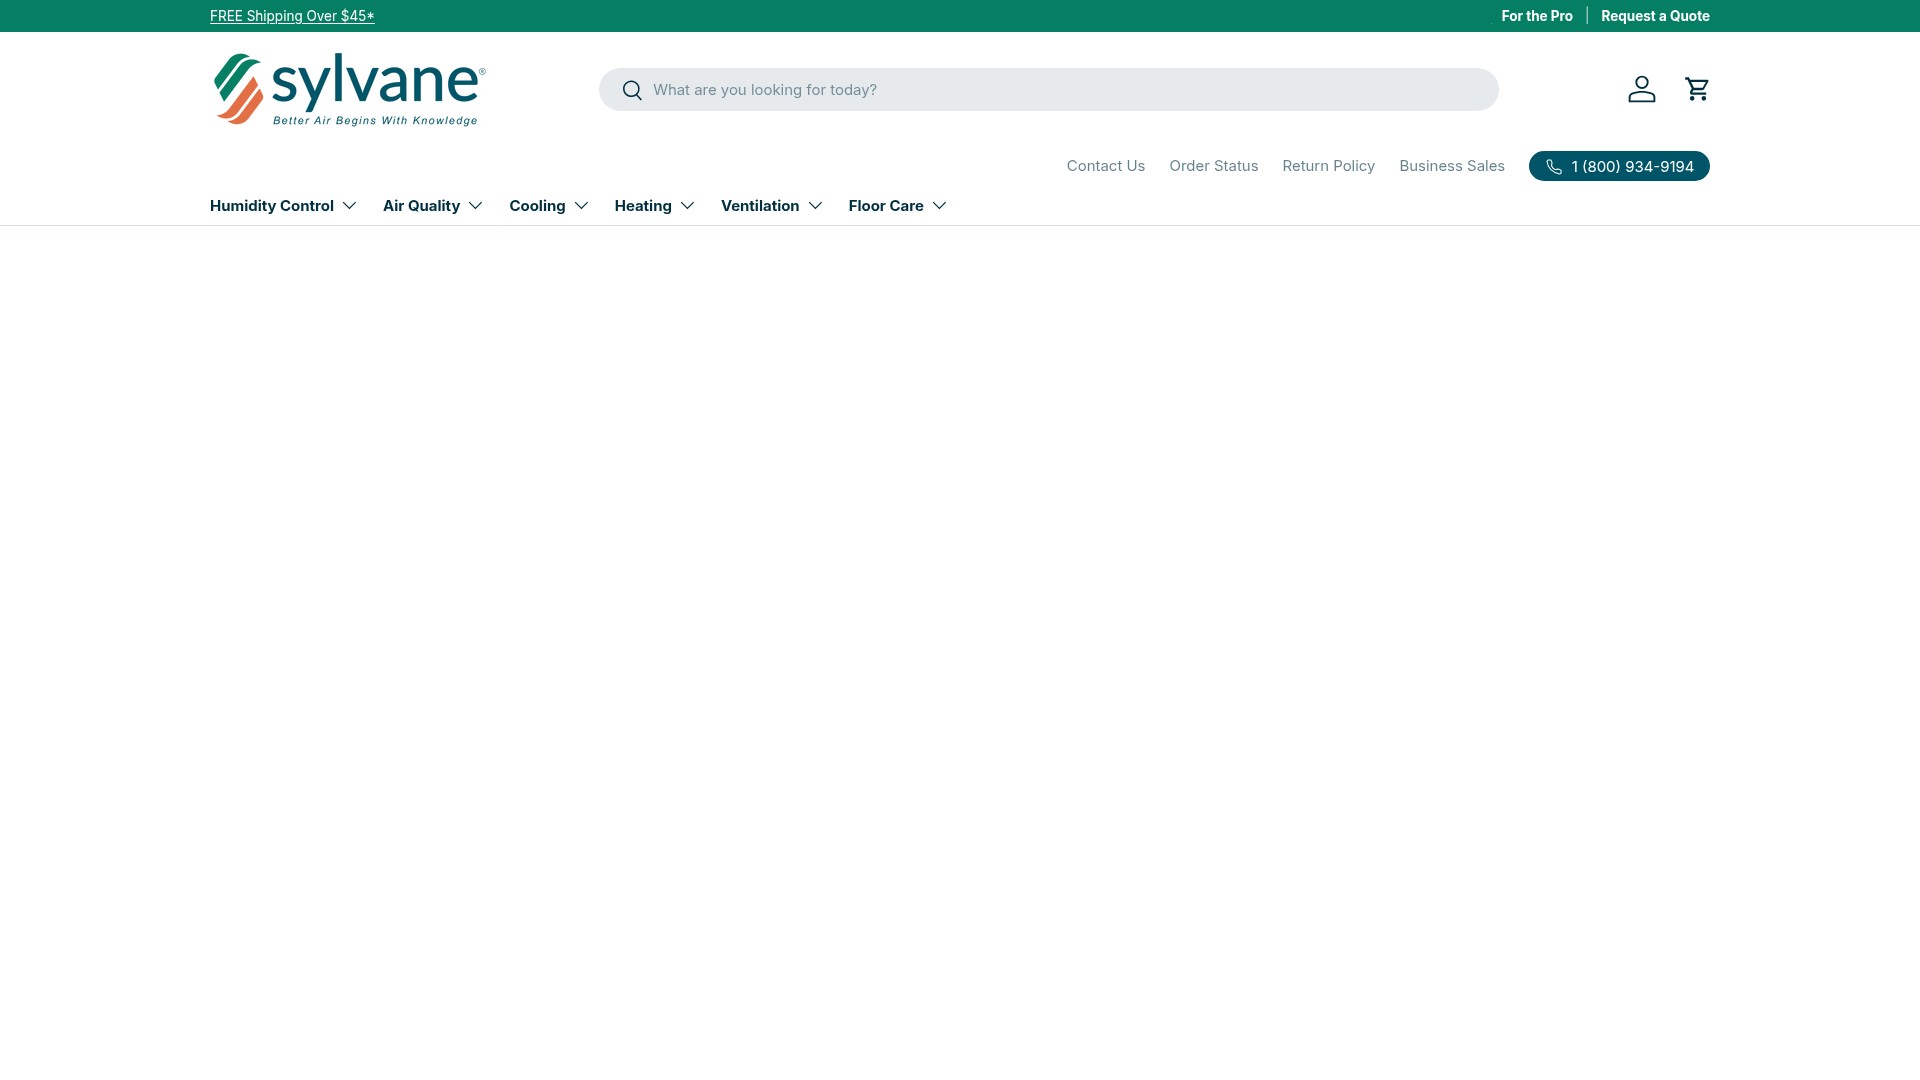Focus the product search field
1920x1080 pixels.
[1049, 90]
